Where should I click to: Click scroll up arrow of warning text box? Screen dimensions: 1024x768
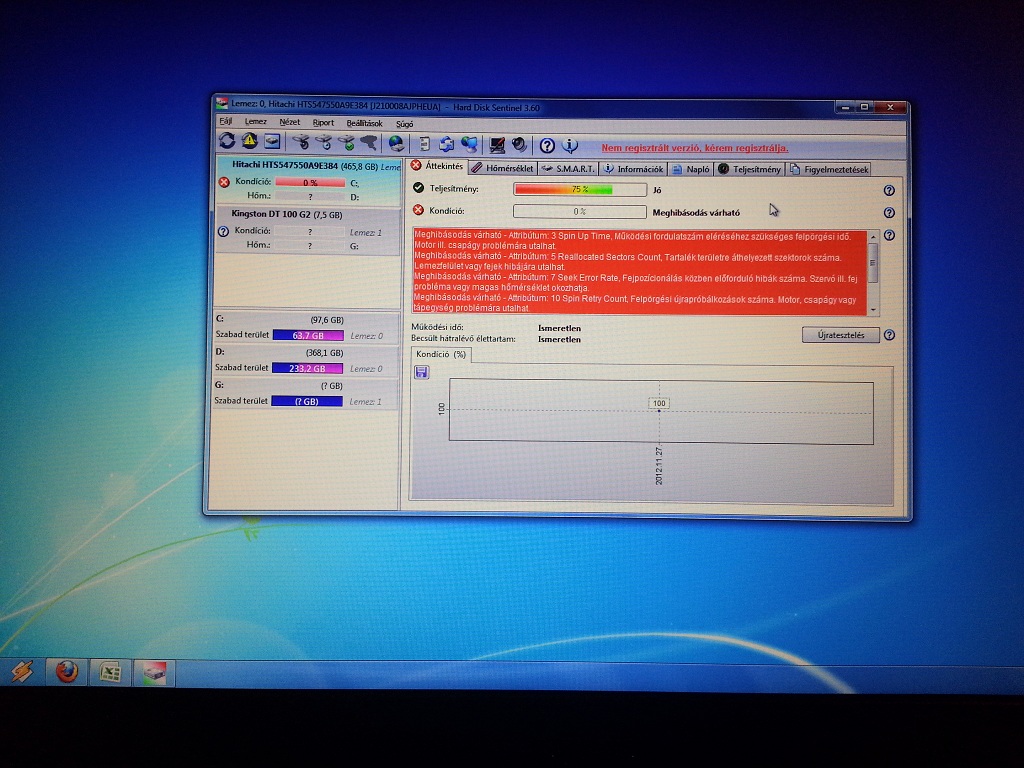[873, 236]
